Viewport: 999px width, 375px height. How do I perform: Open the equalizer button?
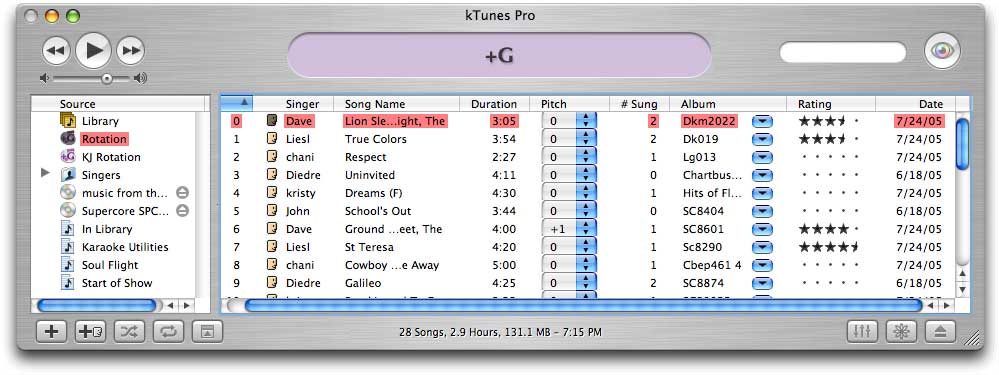[863, 332]
